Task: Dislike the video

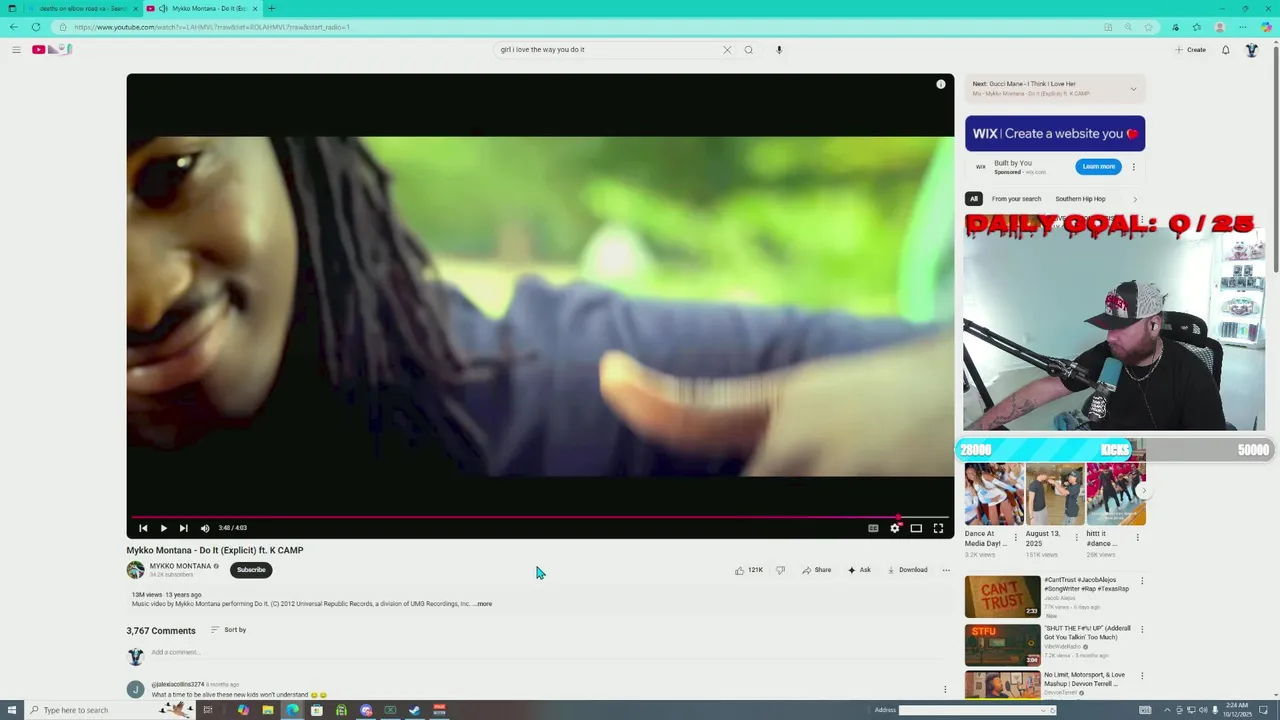Action: tap(780, 570)
